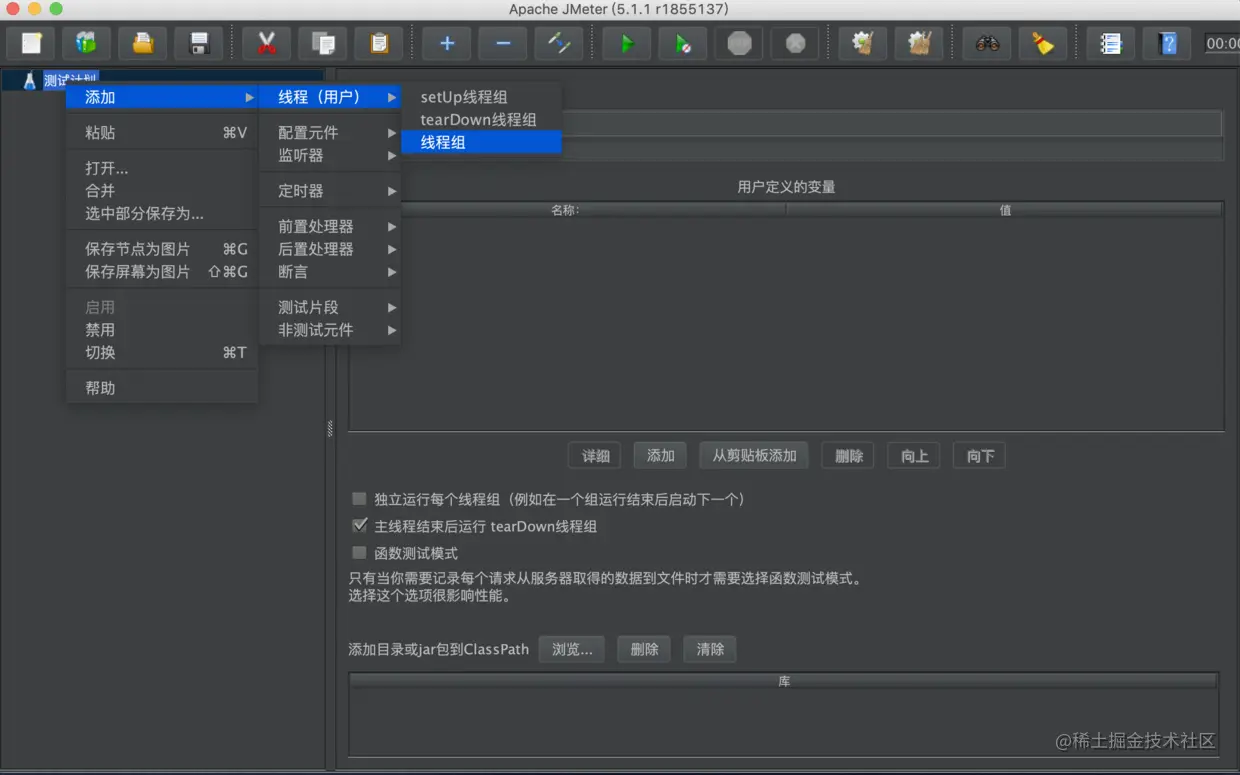Click the Clear results broom icon
The image size is (1240, 775).
point(863,43)
